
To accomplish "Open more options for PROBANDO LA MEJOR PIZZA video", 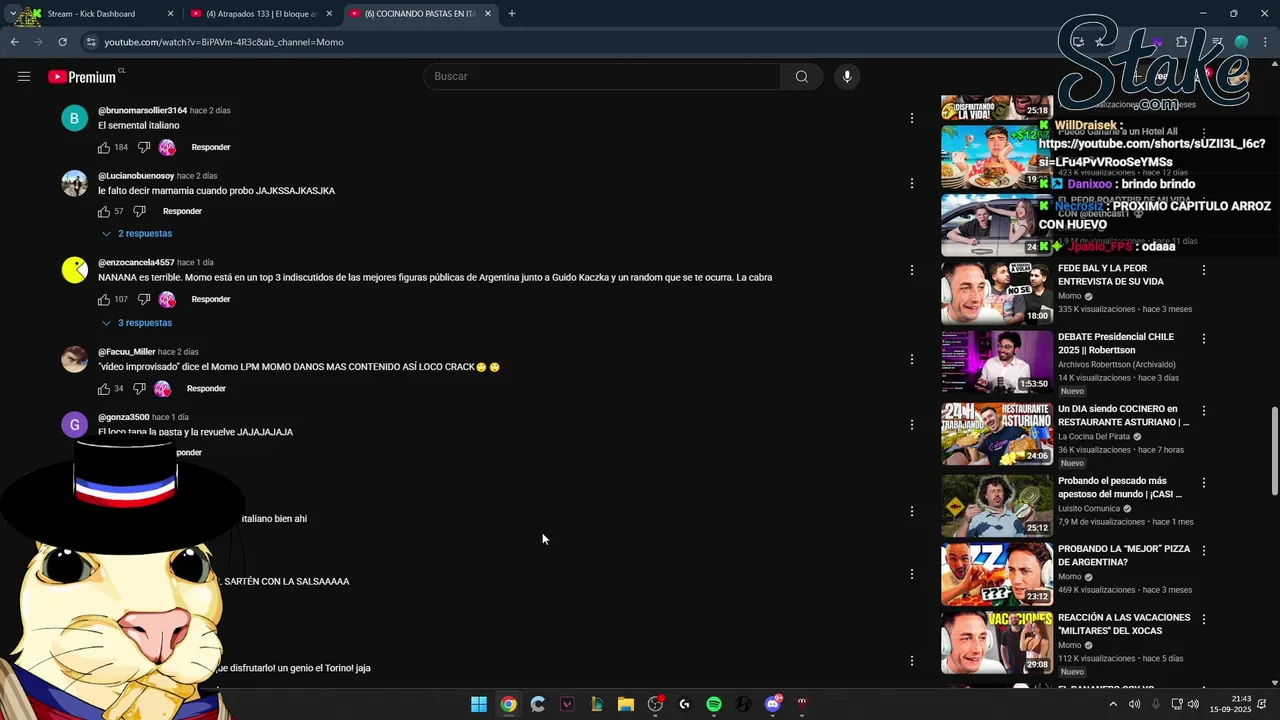I will (x=1204, y=551).
